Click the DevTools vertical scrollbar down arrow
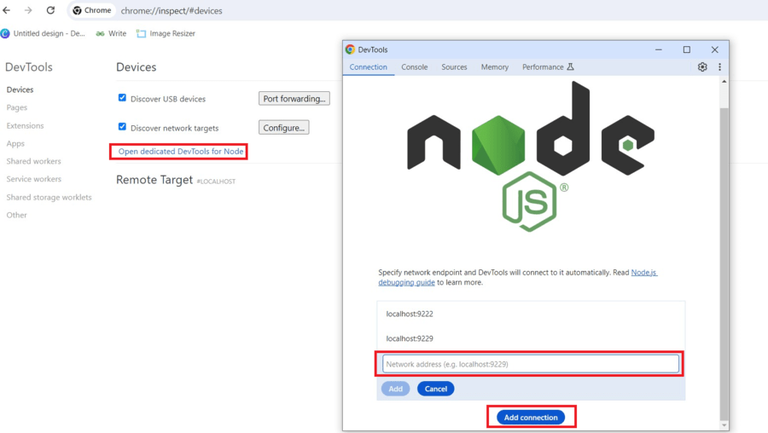Viewport: 768px width, 433px height. tap(724, 425)
